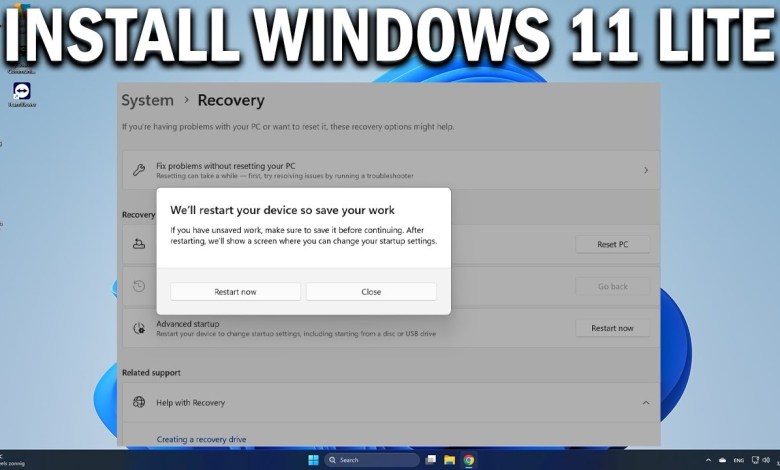This screenshot has height=470, width=780.
Task: Open the Creating a recovery drive link
Action: pos(201,440)
